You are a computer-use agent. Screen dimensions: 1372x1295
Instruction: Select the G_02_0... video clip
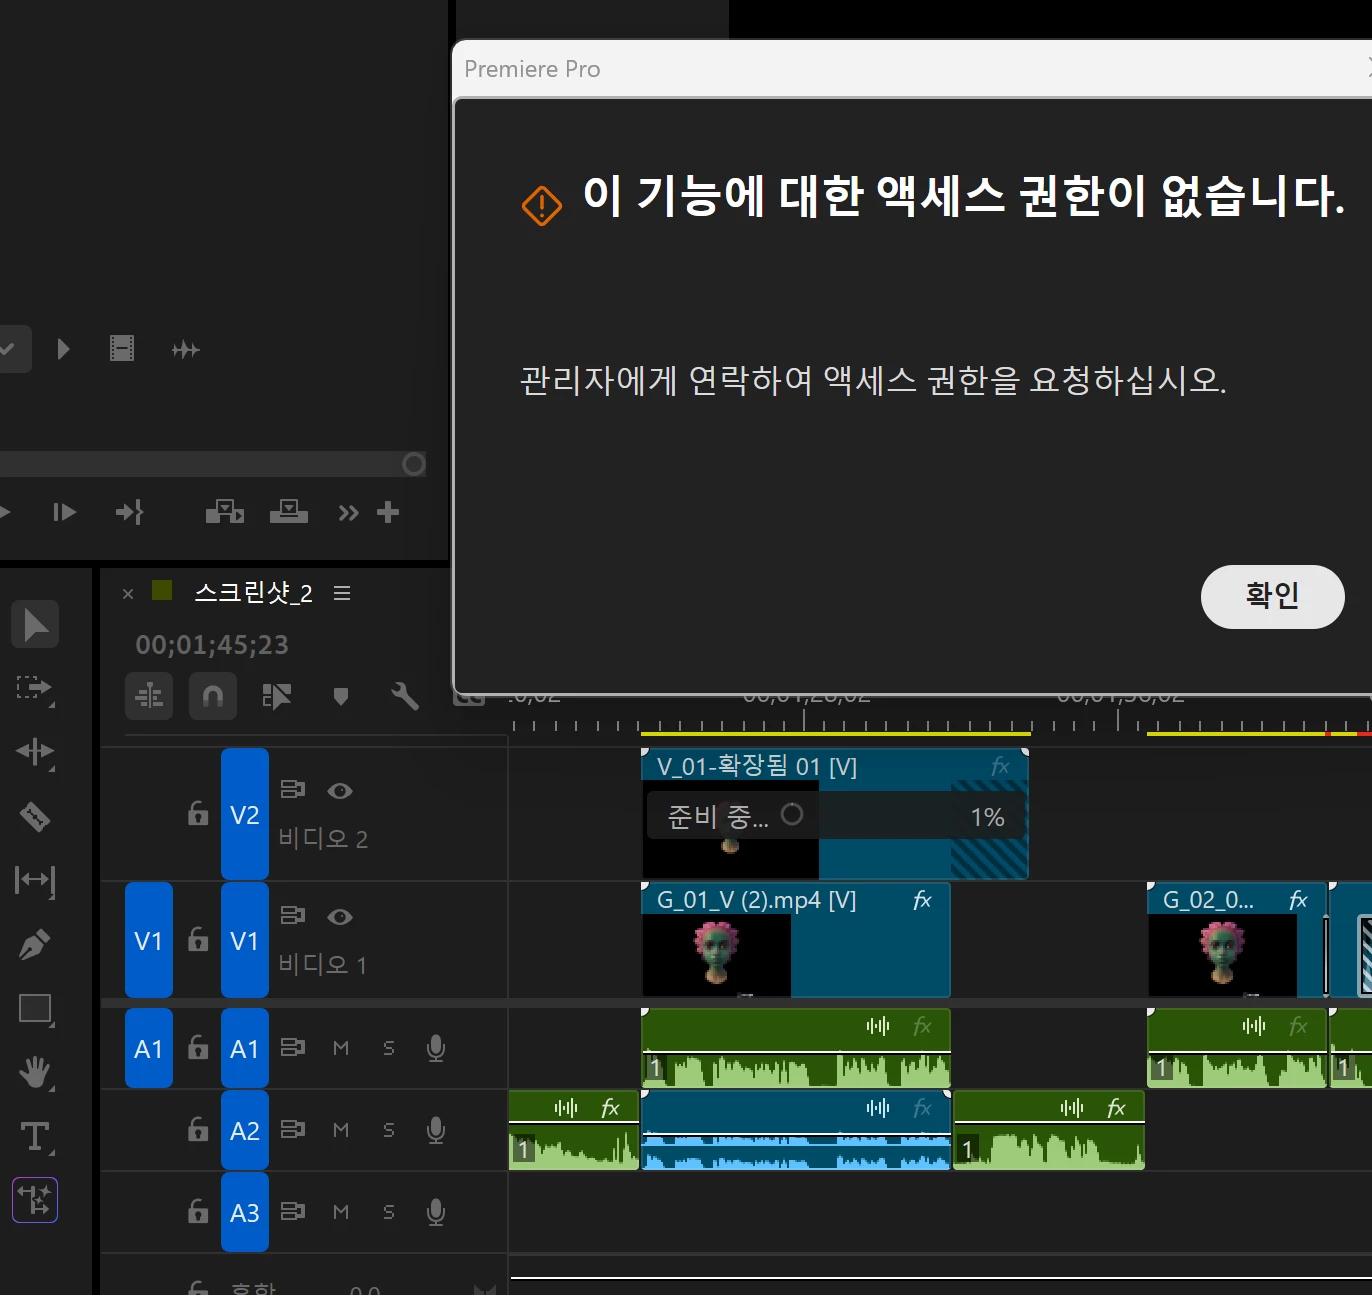coord(1237,940)
